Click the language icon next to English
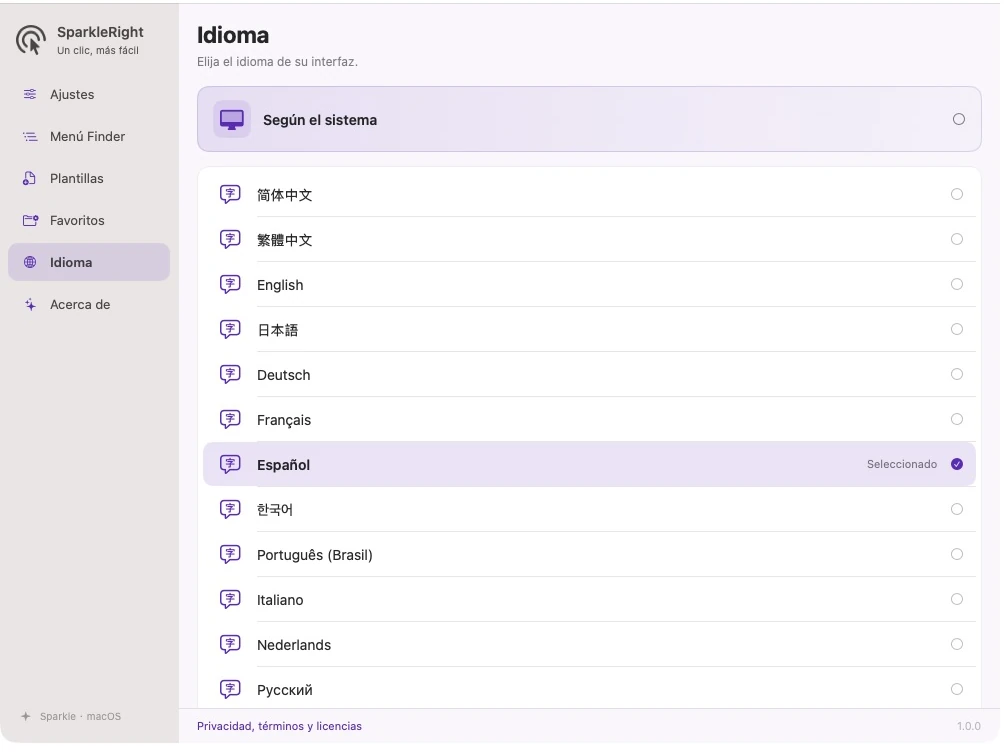Viewport: 1008px width, 755px height. [230, 284]
